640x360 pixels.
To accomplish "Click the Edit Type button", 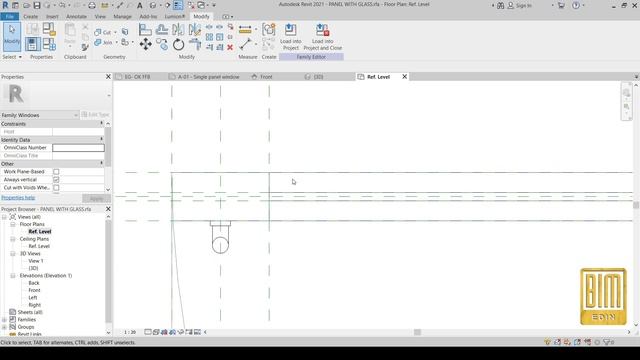I will tap(96, 115).
